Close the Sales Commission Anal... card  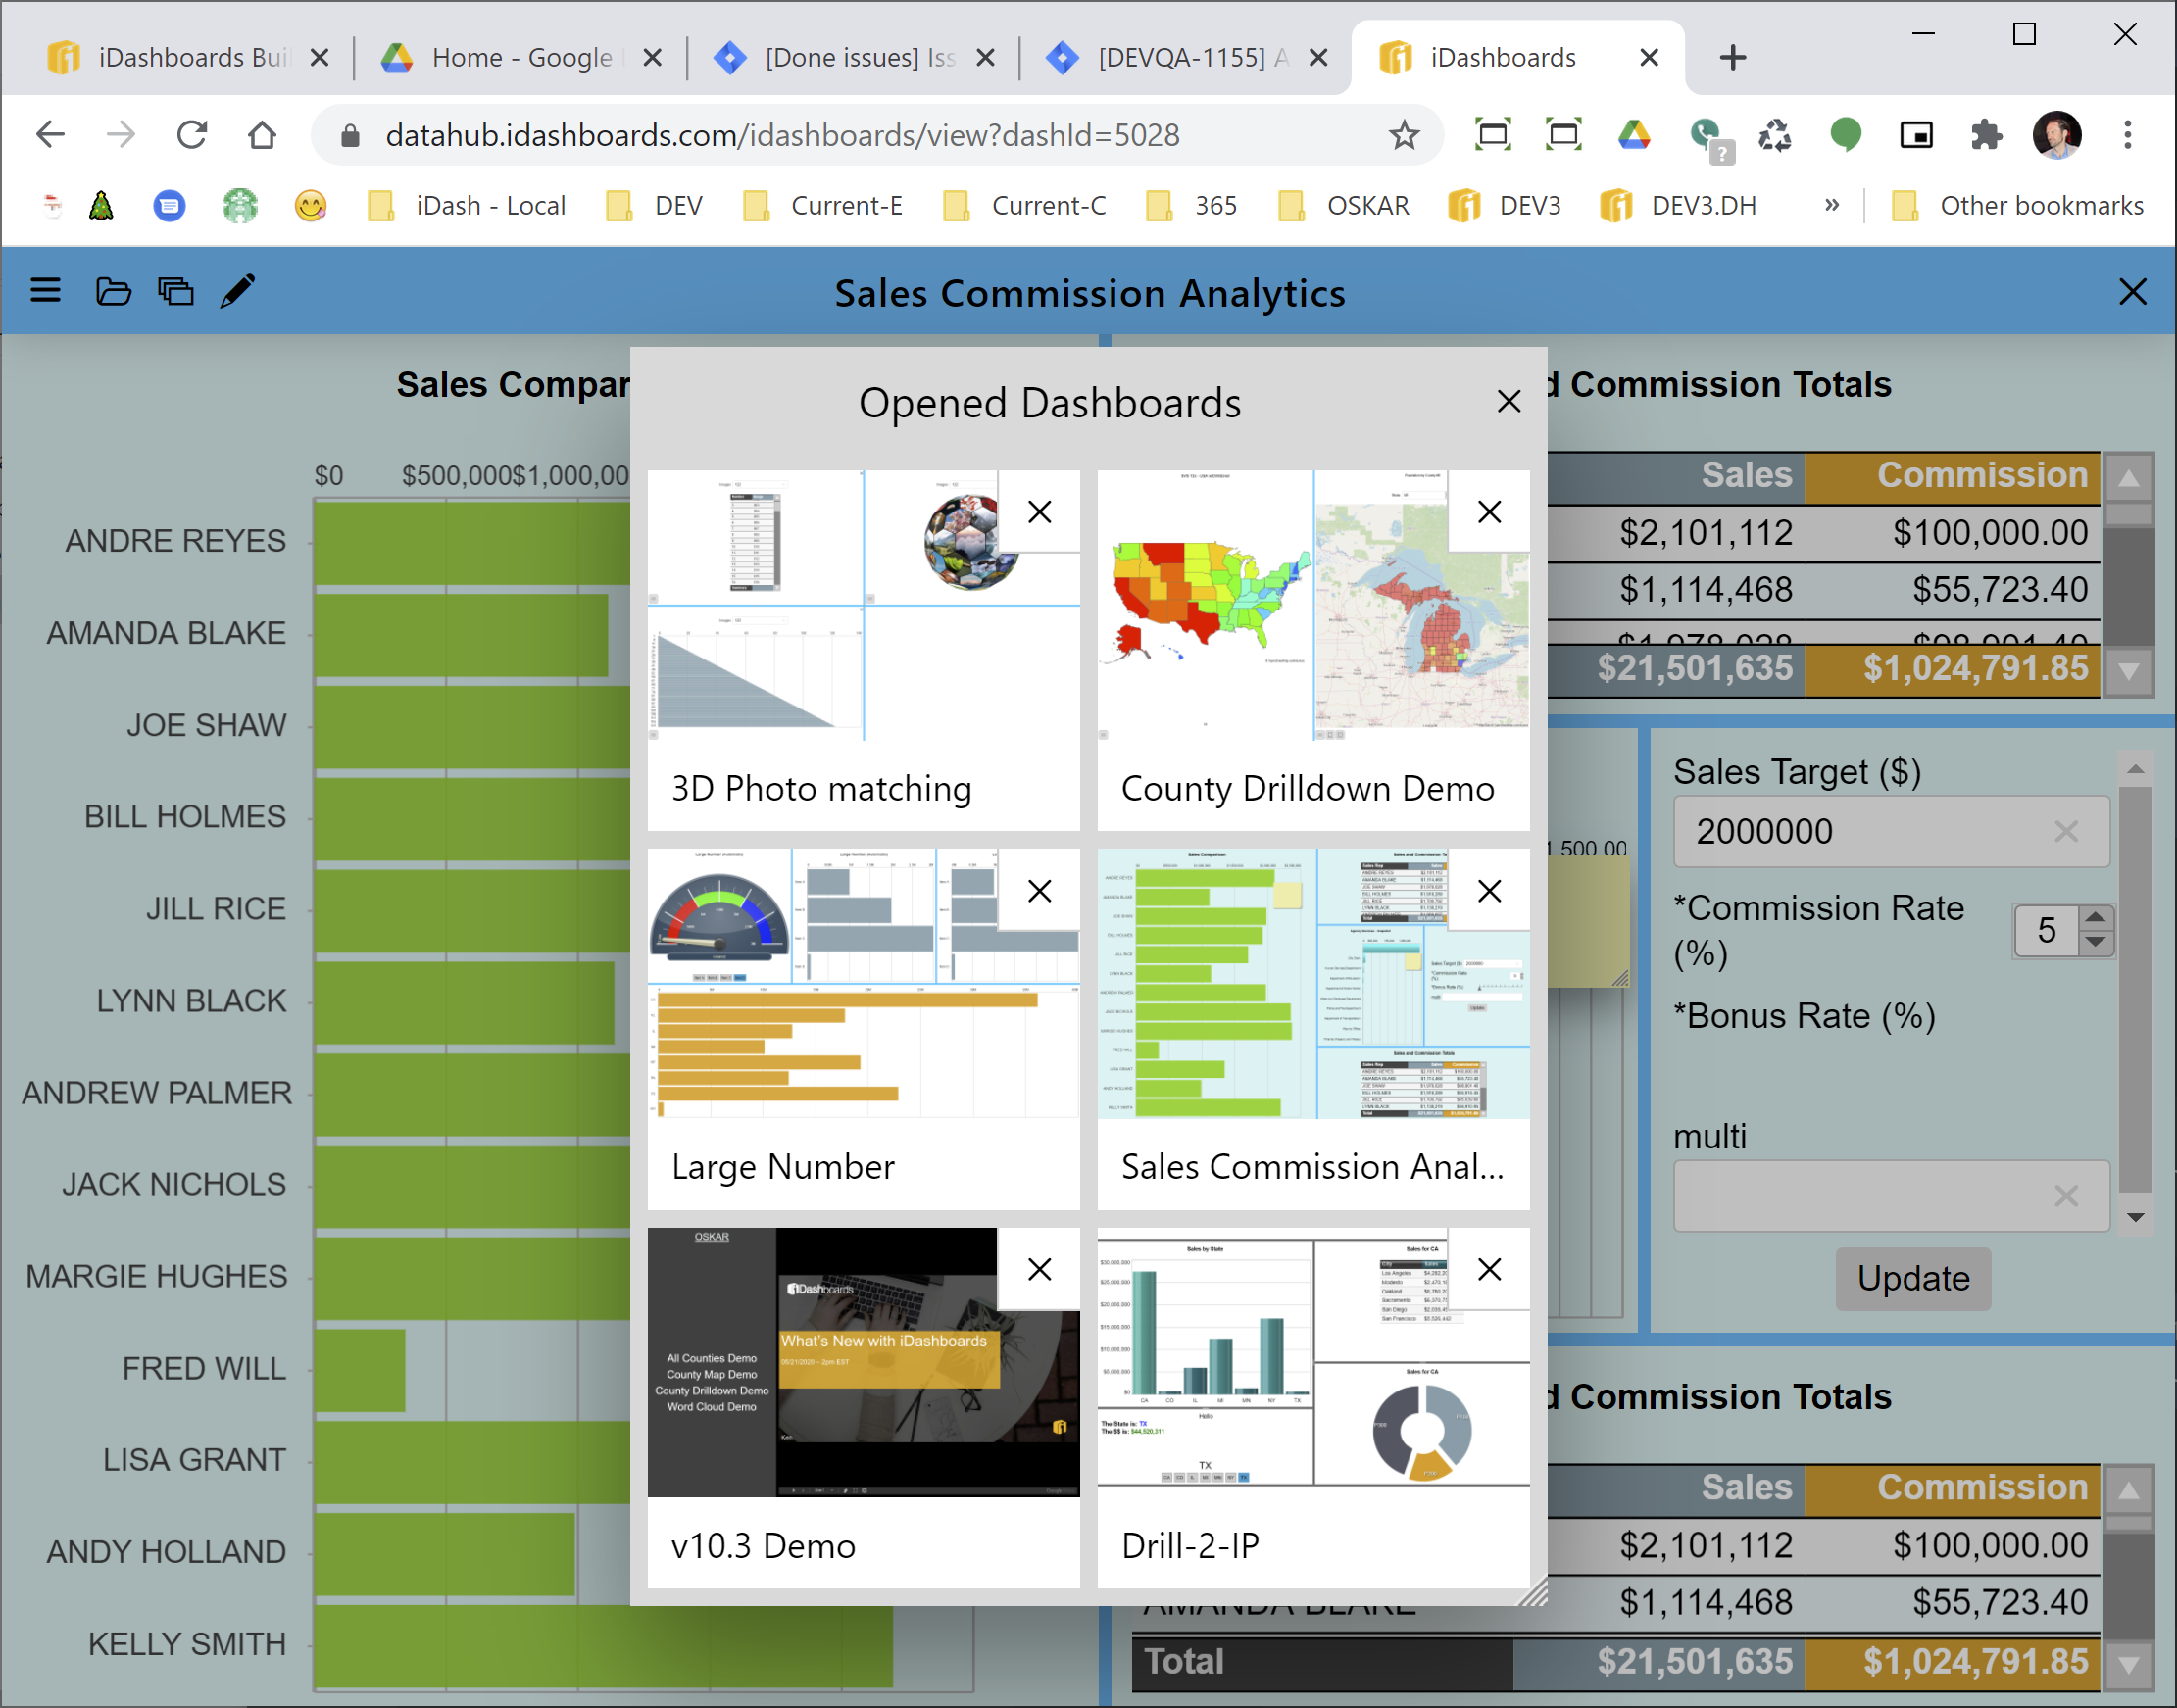[x=1489, y=891]
